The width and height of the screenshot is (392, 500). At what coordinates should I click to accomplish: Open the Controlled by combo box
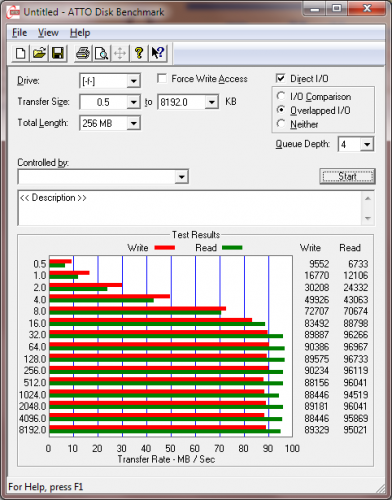click(x=103, y=177)
